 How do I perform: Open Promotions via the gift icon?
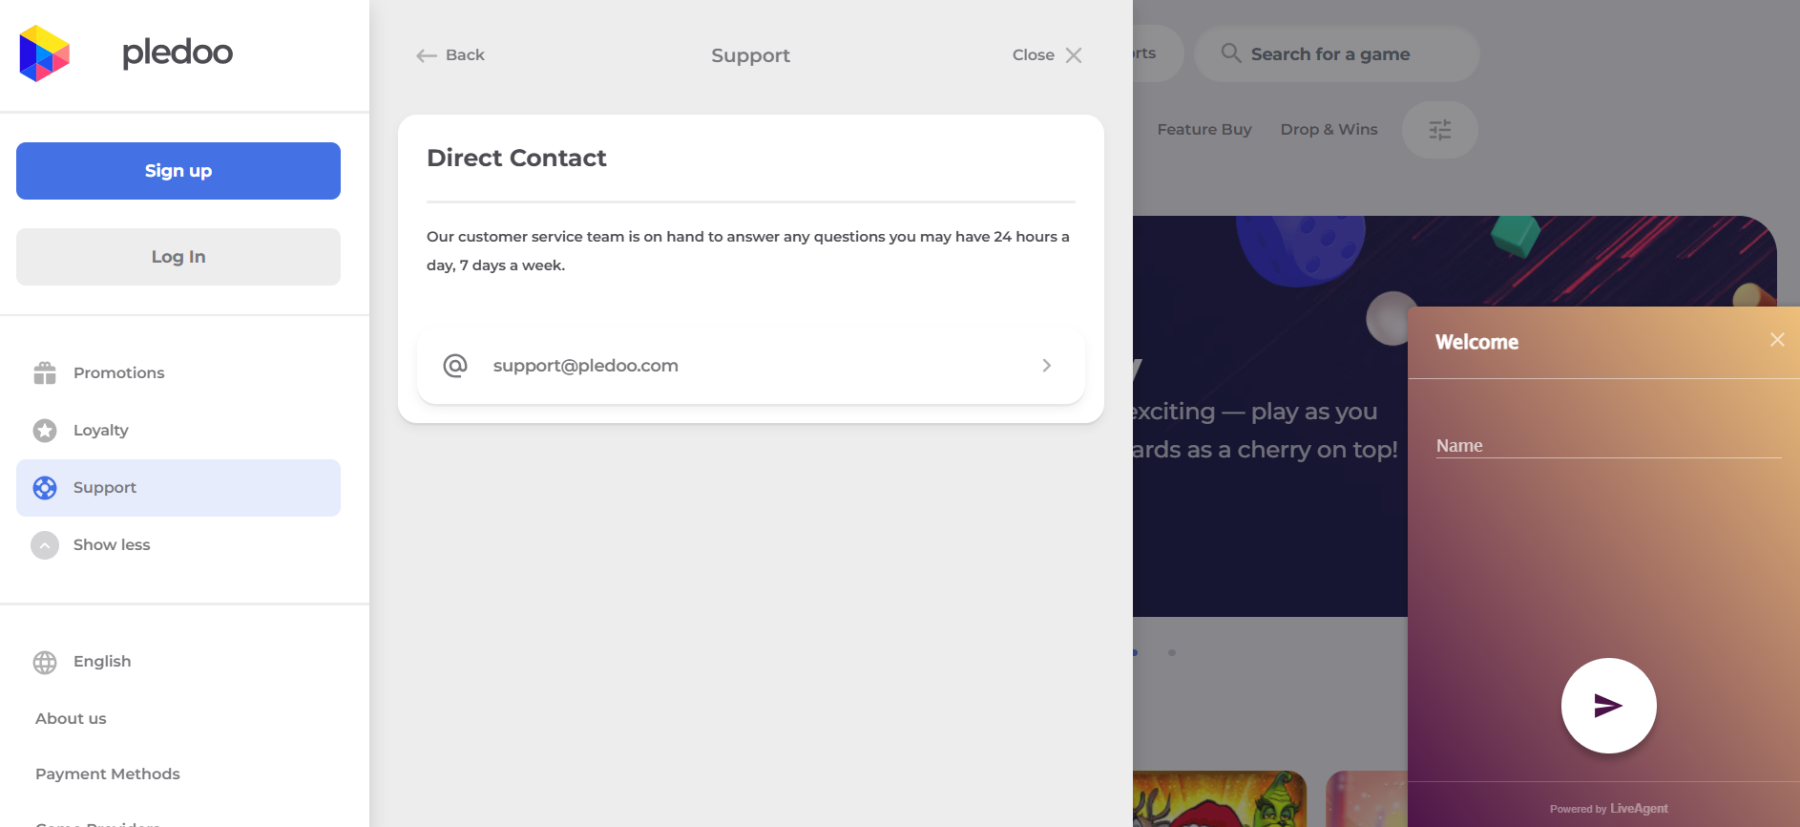[x=45, y=373]
